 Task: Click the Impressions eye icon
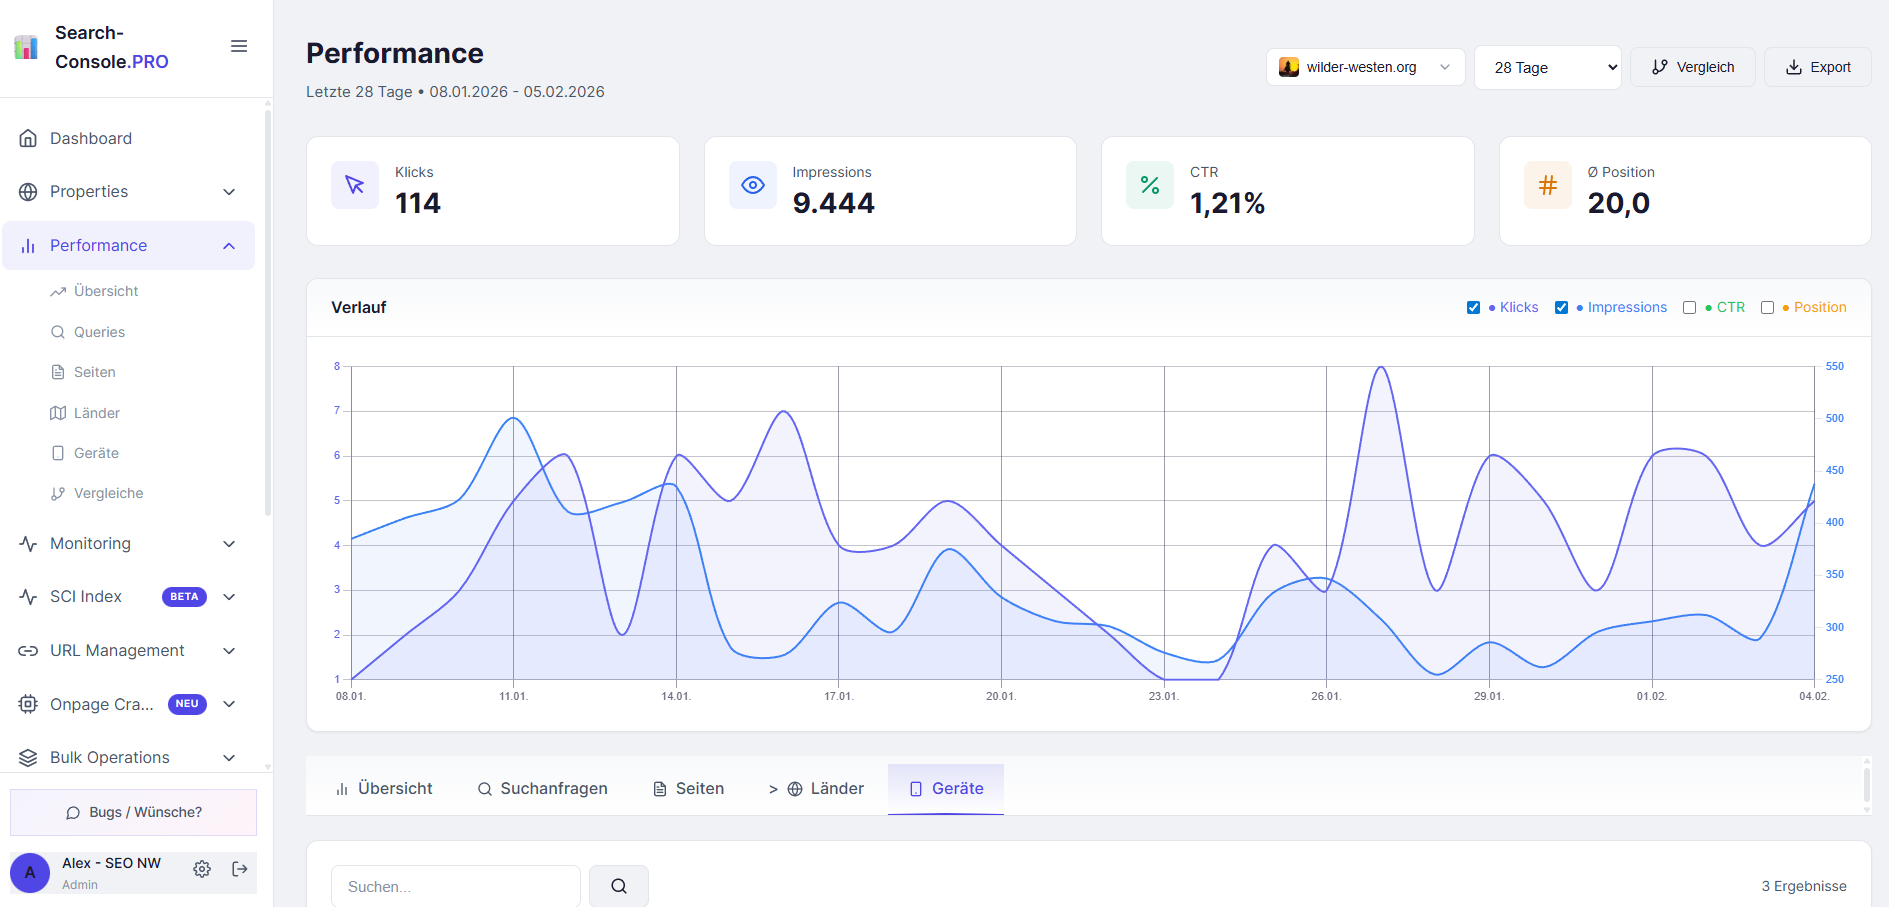pyautogui.click(x=753, y=185)
